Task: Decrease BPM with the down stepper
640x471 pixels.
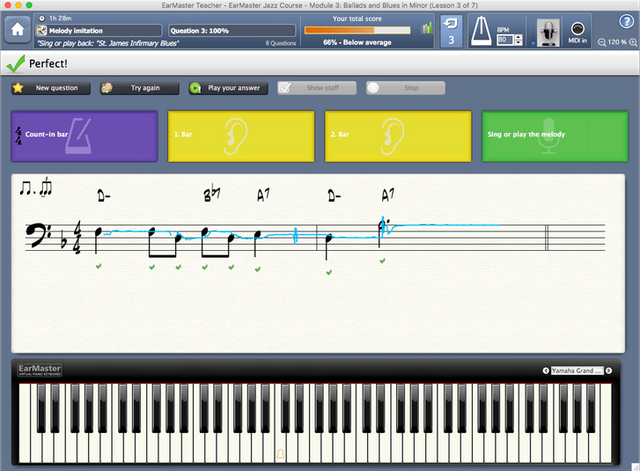Action: point(518,42)
